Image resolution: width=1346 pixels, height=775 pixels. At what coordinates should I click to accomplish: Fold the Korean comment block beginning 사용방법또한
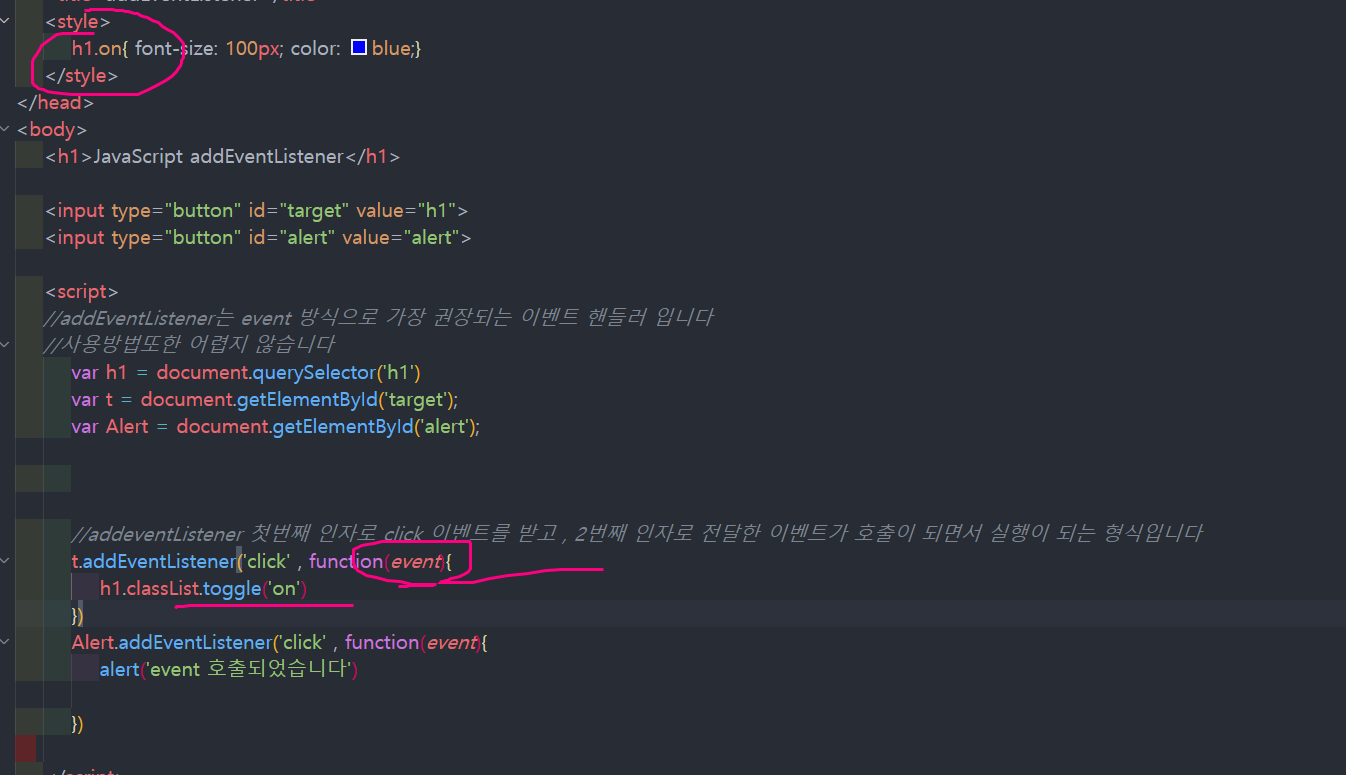click(7, 345)
